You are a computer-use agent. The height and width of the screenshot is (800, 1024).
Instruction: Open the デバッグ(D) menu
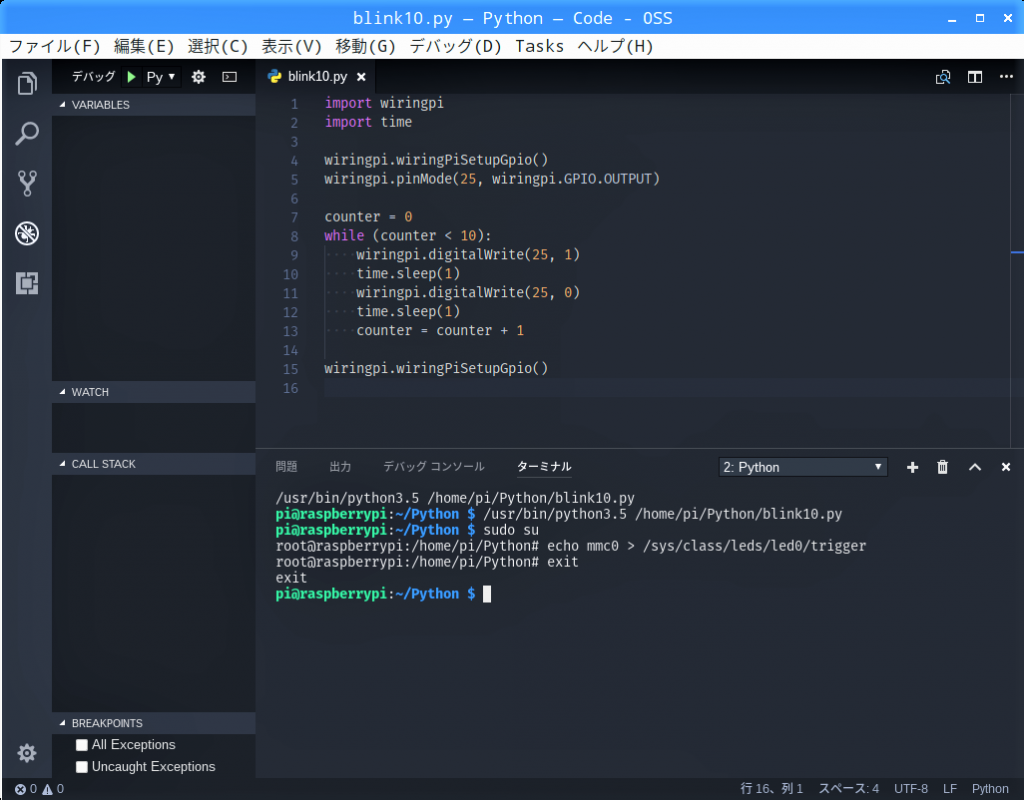[455, 46]
